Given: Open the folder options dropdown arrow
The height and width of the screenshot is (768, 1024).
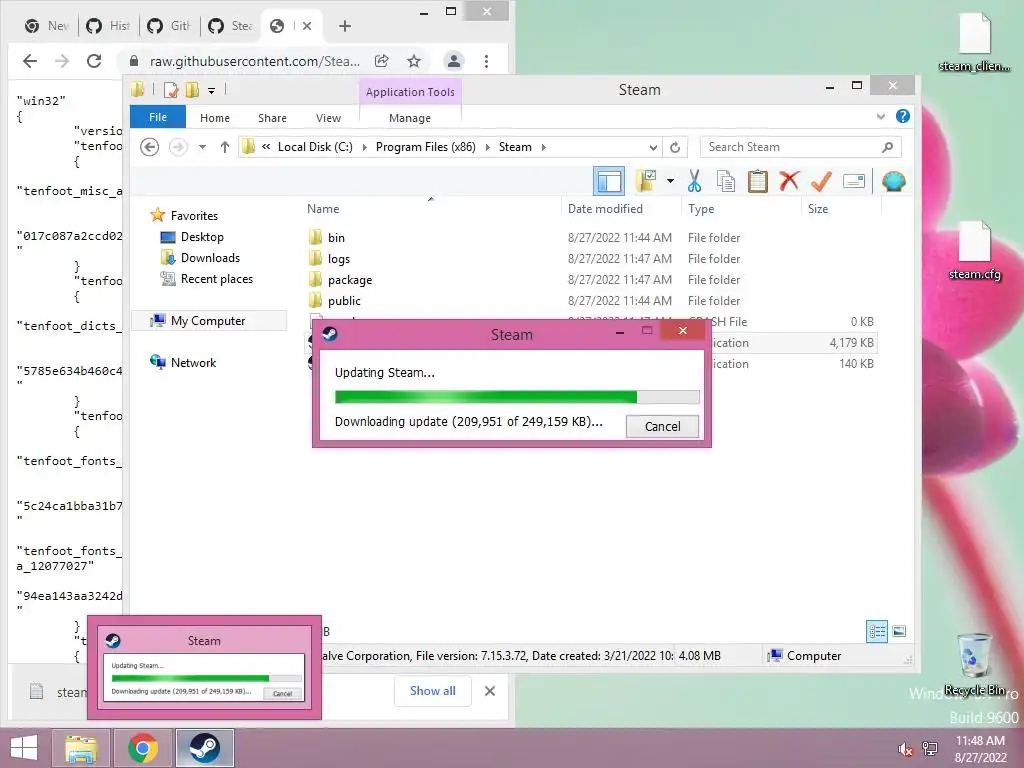Looking at the screenshot, I should 670,181.
